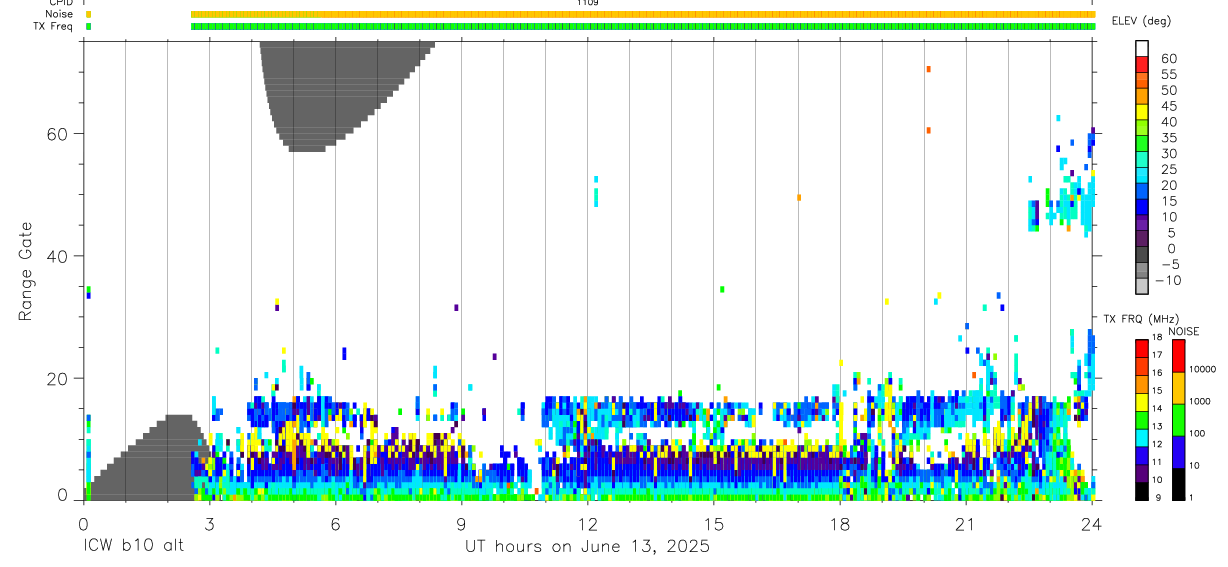Click the x-axis tick label '9'

[x=461, y=524]
